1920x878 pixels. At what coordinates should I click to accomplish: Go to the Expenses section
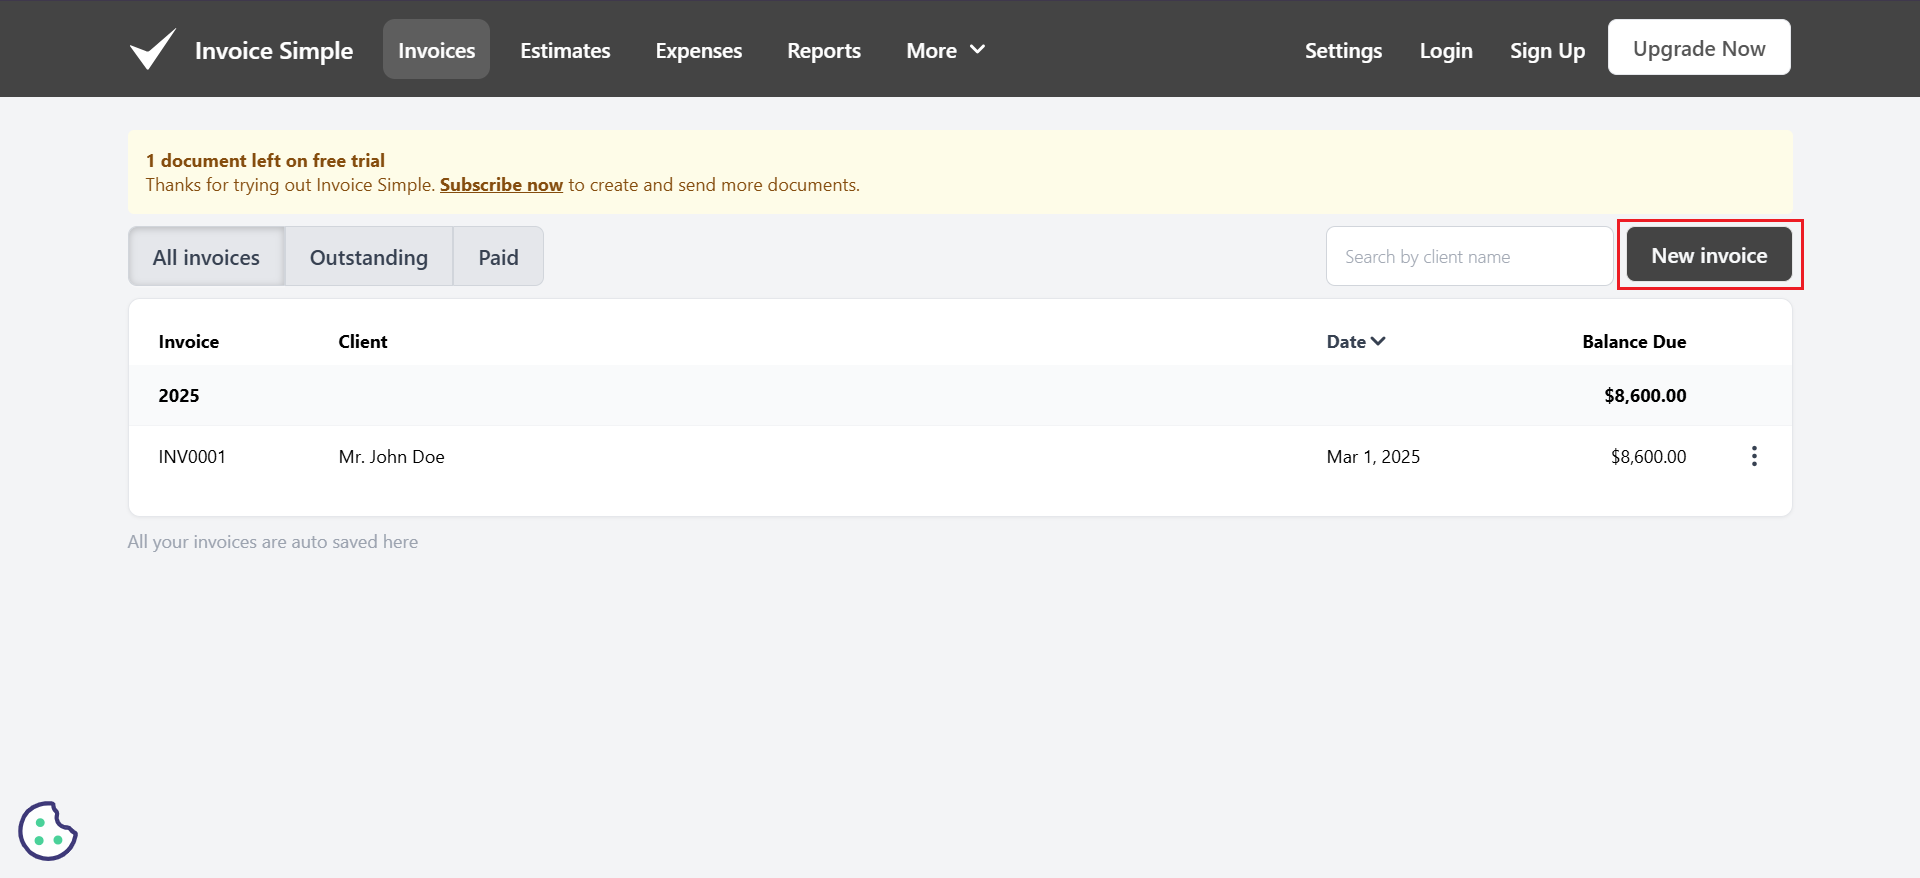pos(698,50)
